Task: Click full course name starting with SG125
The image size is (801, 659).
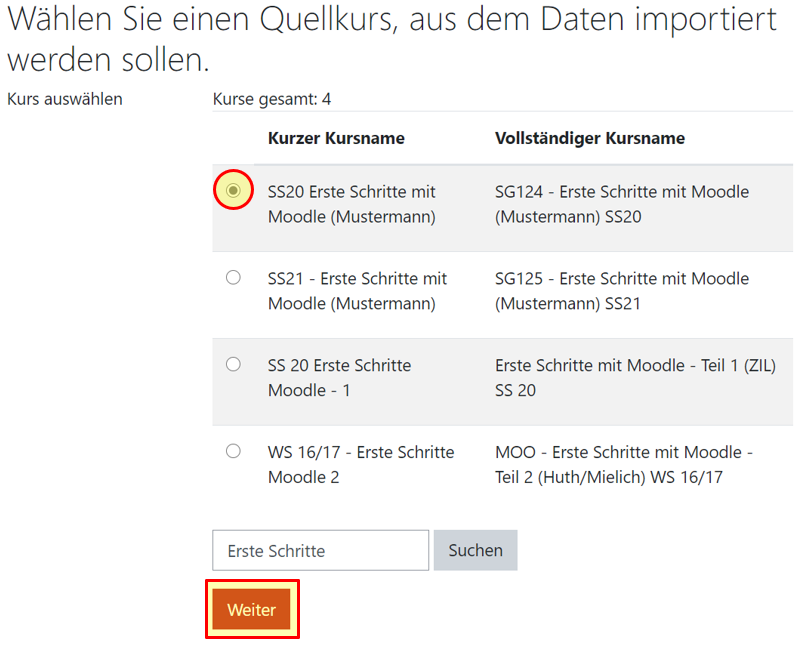Action: (x=622, y=291)
